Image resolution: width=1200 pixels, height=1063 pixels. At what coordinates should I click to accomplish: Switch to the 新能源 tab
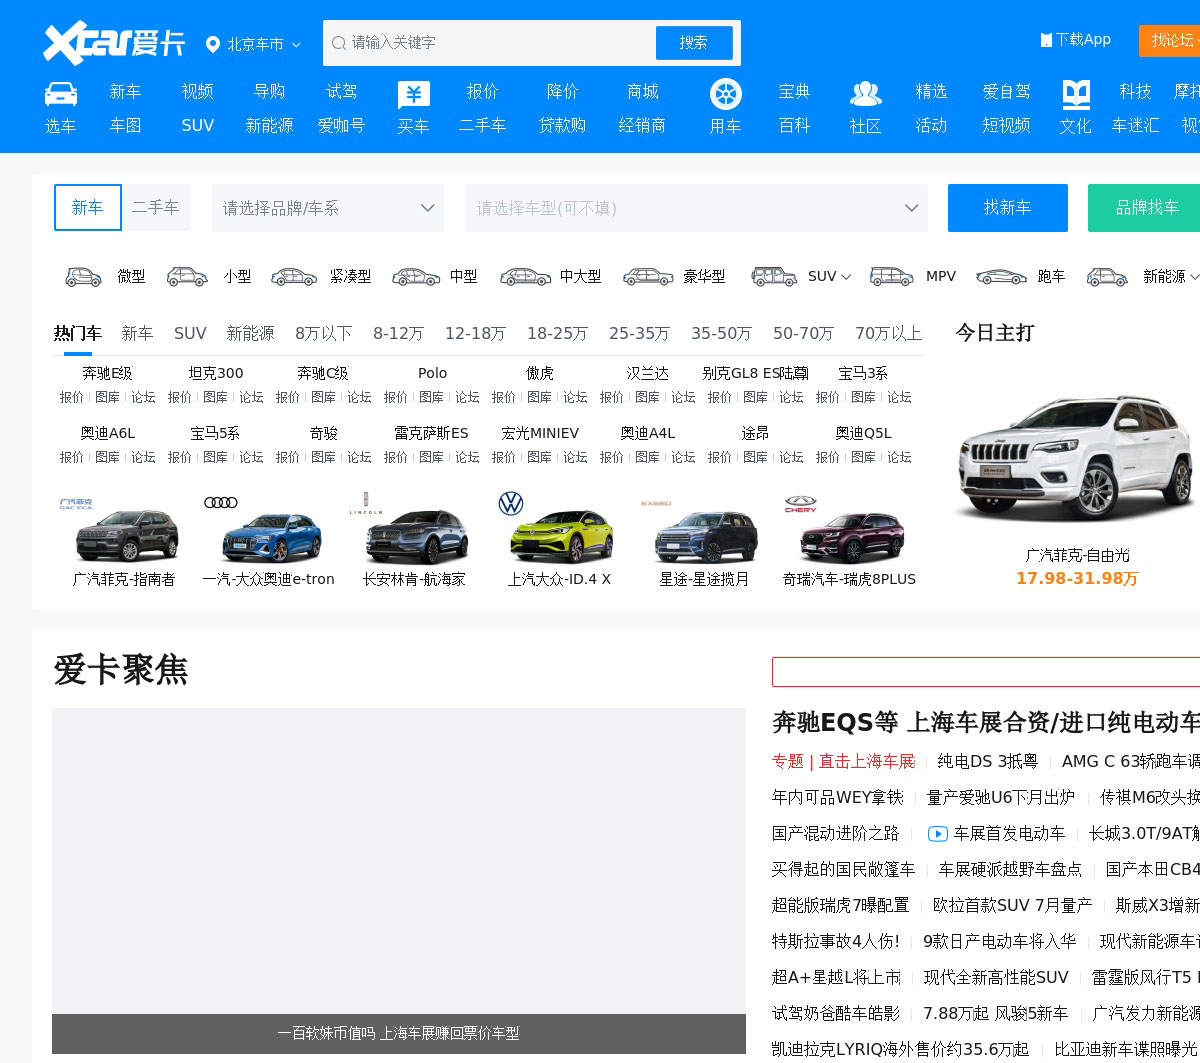[250, 333]
